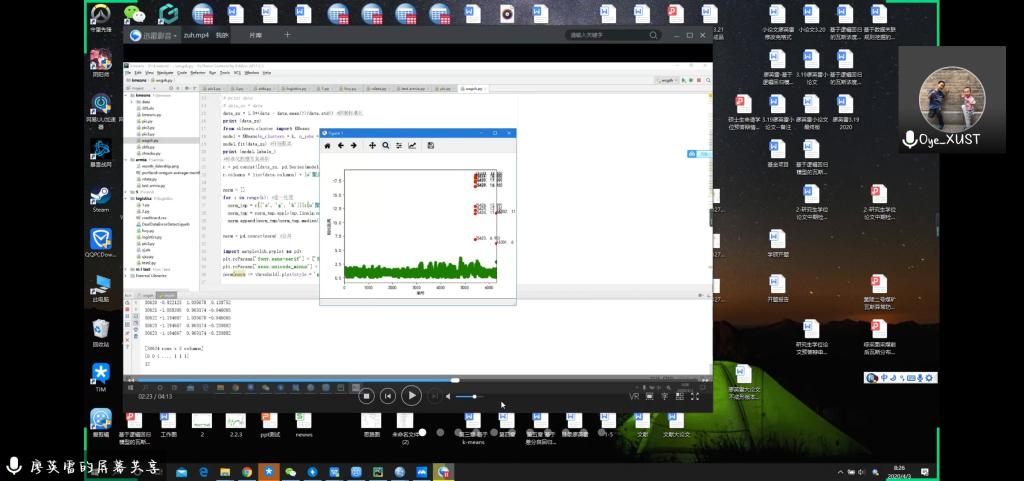
Task: Mute the video player volume
Action: (x=447, y=396)
